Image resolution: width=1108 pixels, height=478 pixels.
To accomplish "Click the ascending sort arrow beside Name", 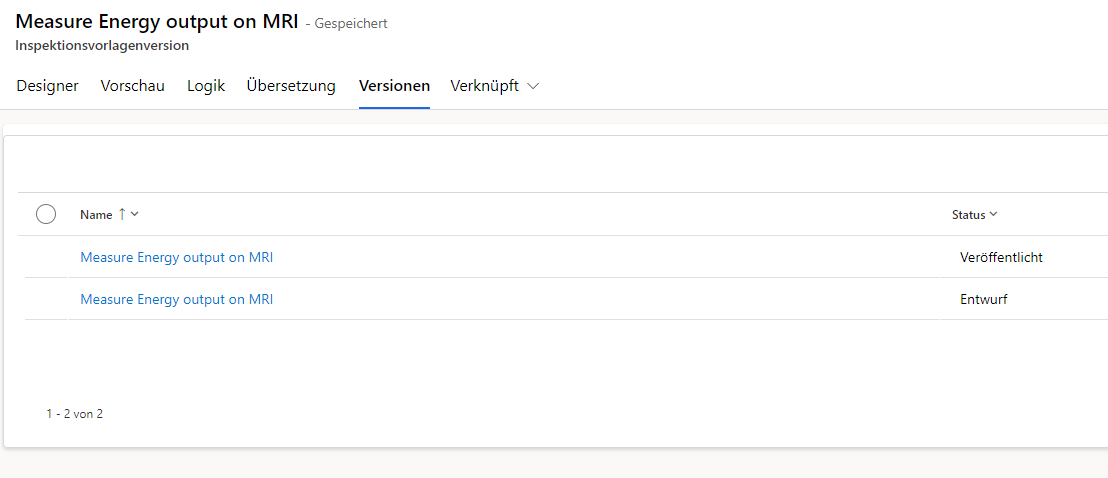I will pyautogui.click(x=122, y=214).
